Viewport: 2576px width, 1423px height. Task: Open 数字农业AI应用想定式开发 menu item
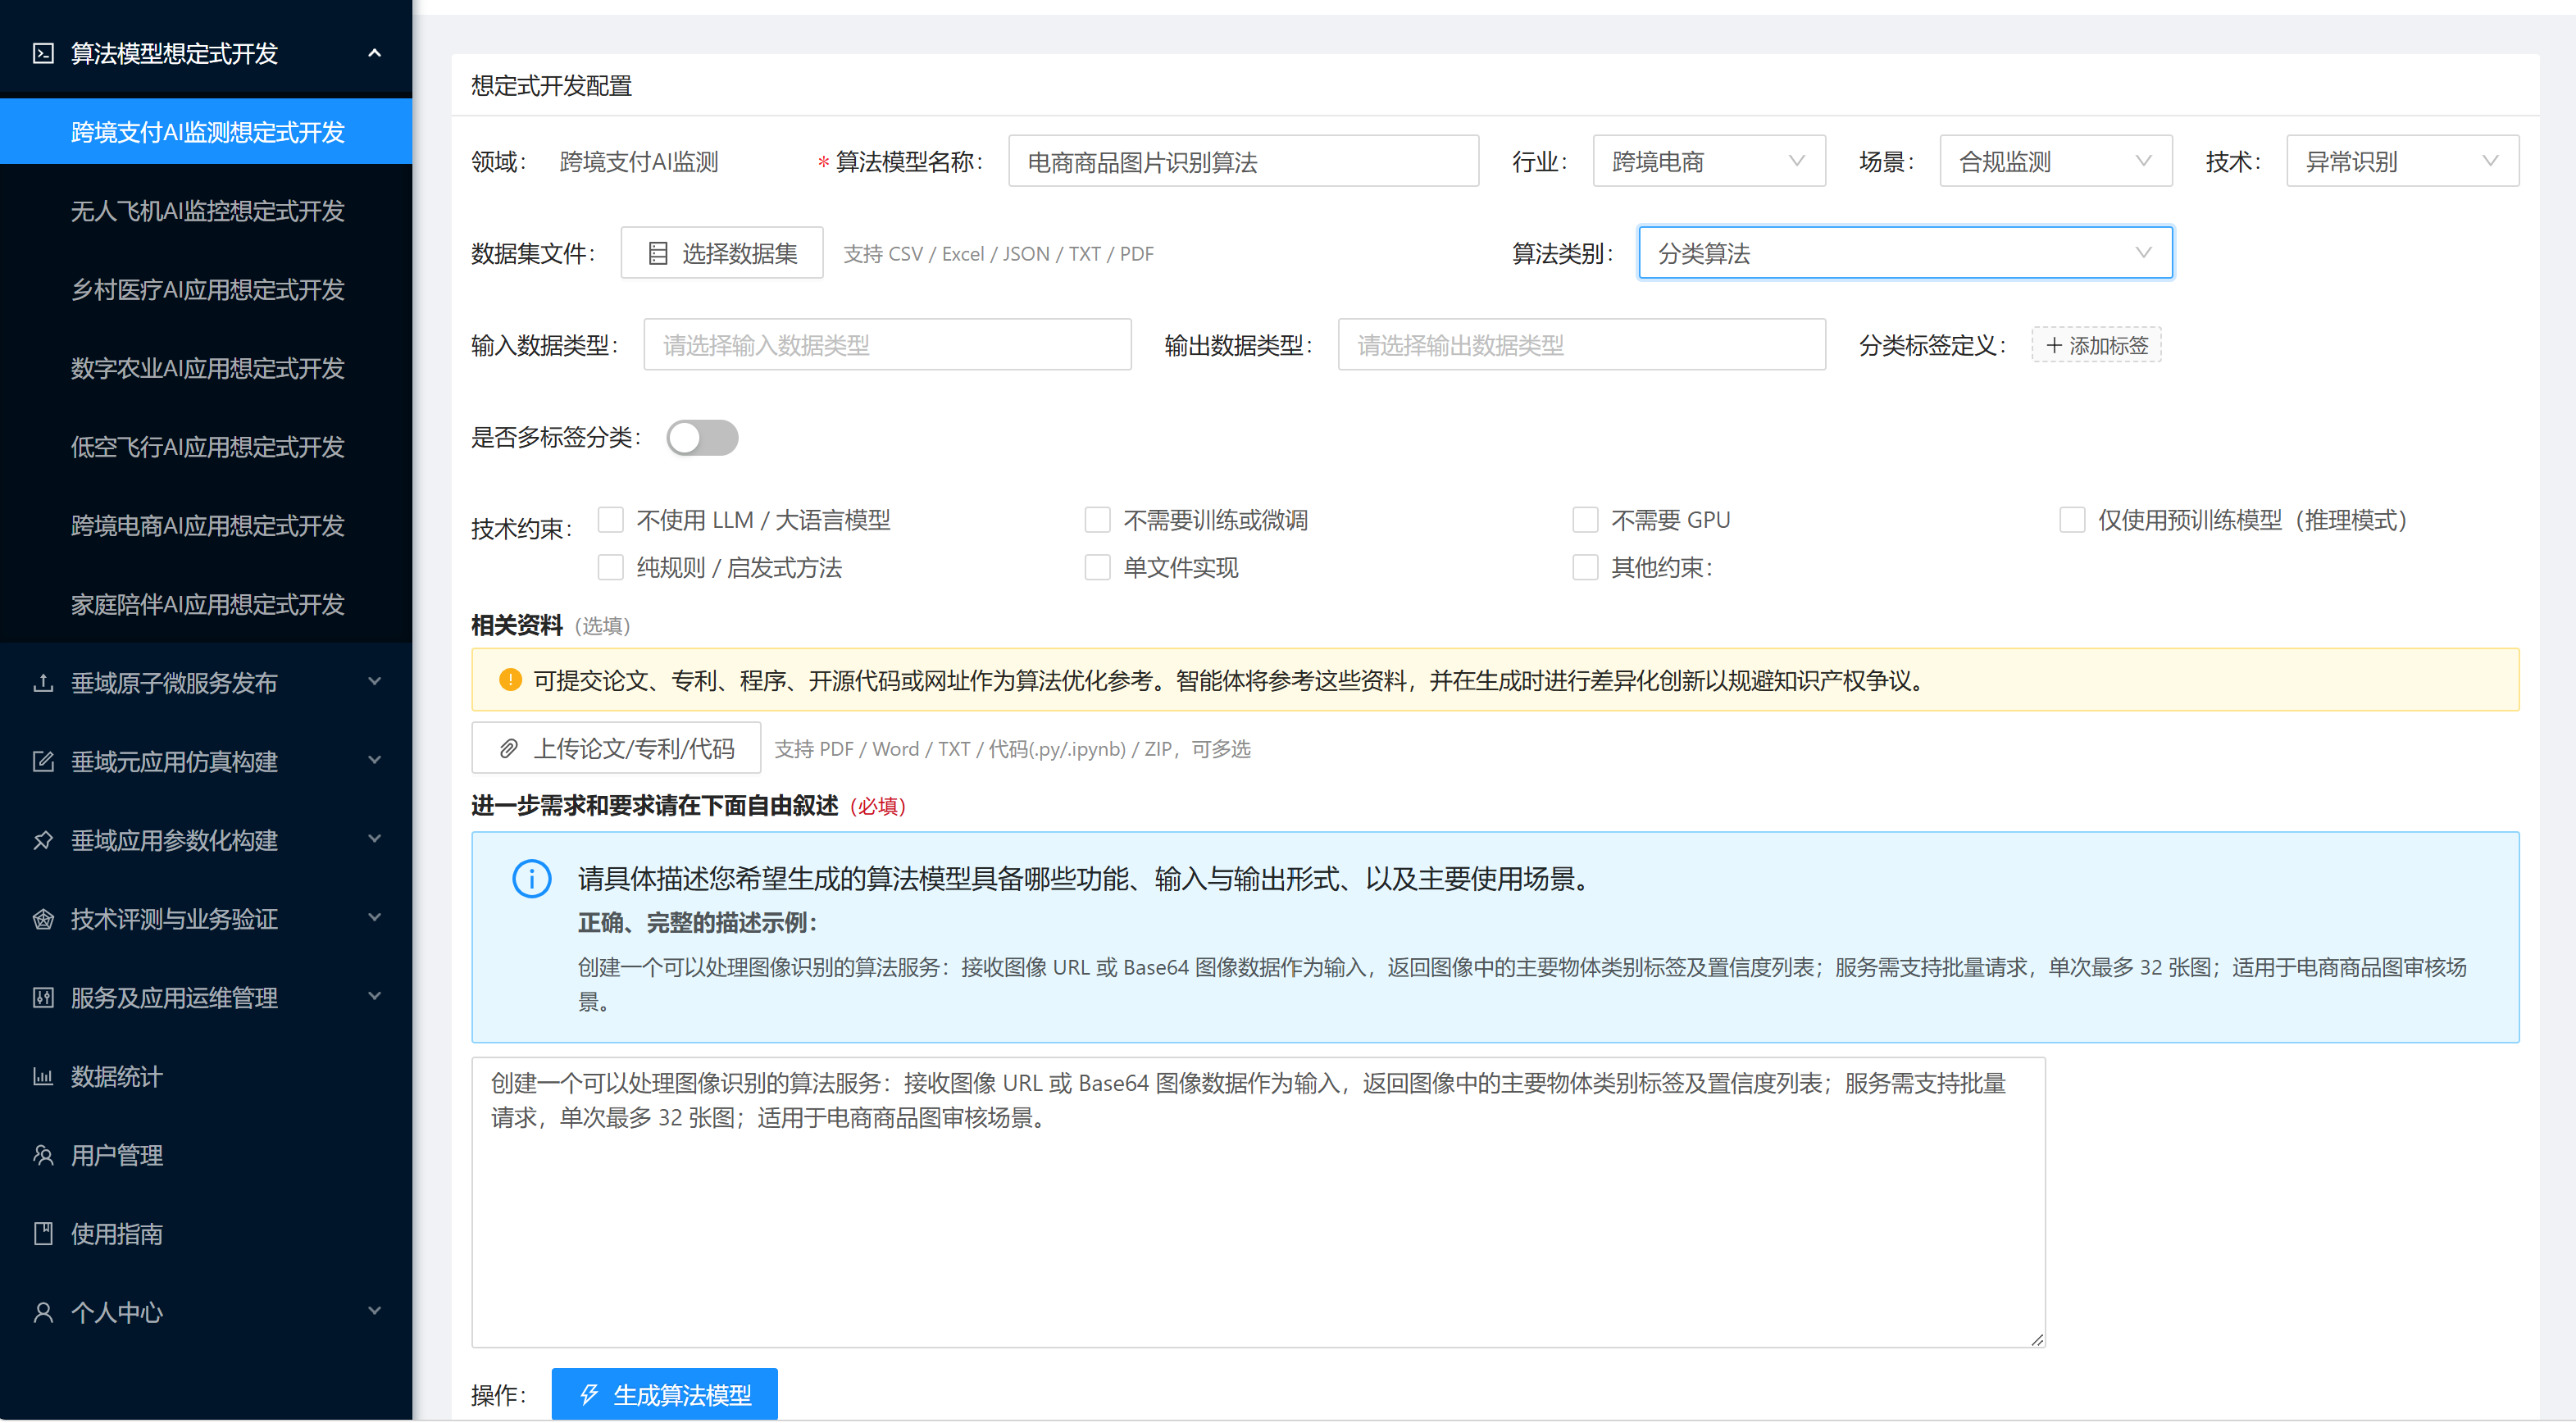coord(206,368)
